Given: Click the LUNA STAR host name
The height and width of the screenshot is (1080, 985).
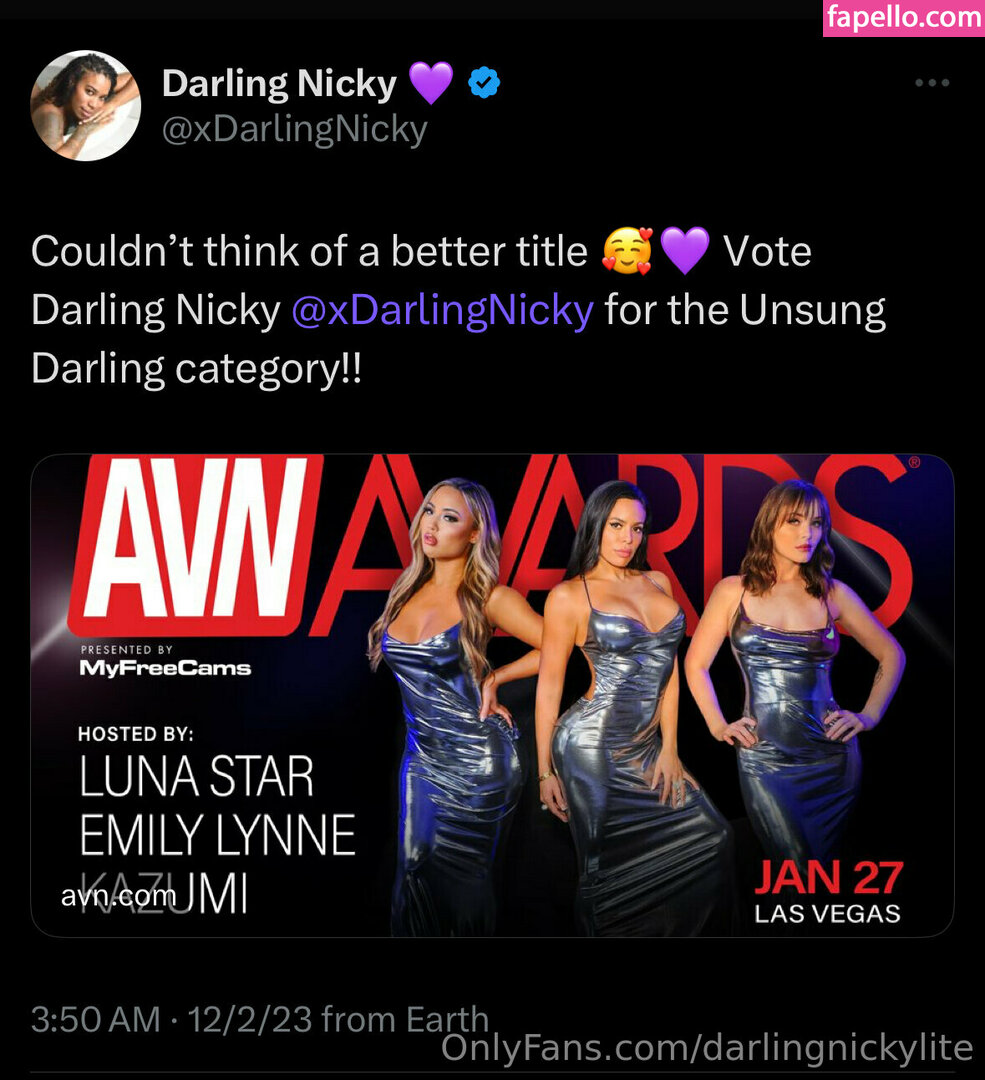Looking at the screenshot, I should 196,776.
